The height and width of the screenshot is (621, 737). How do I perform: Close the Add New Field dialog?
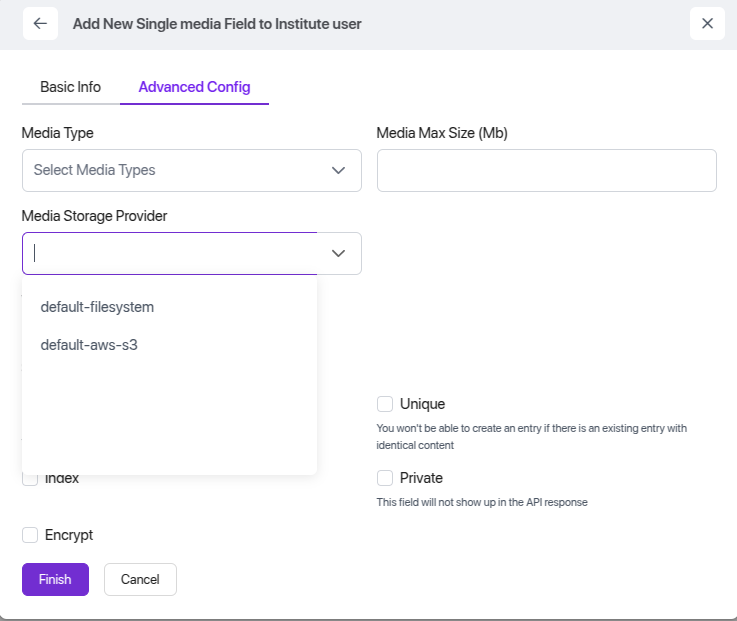click(706, 24)
